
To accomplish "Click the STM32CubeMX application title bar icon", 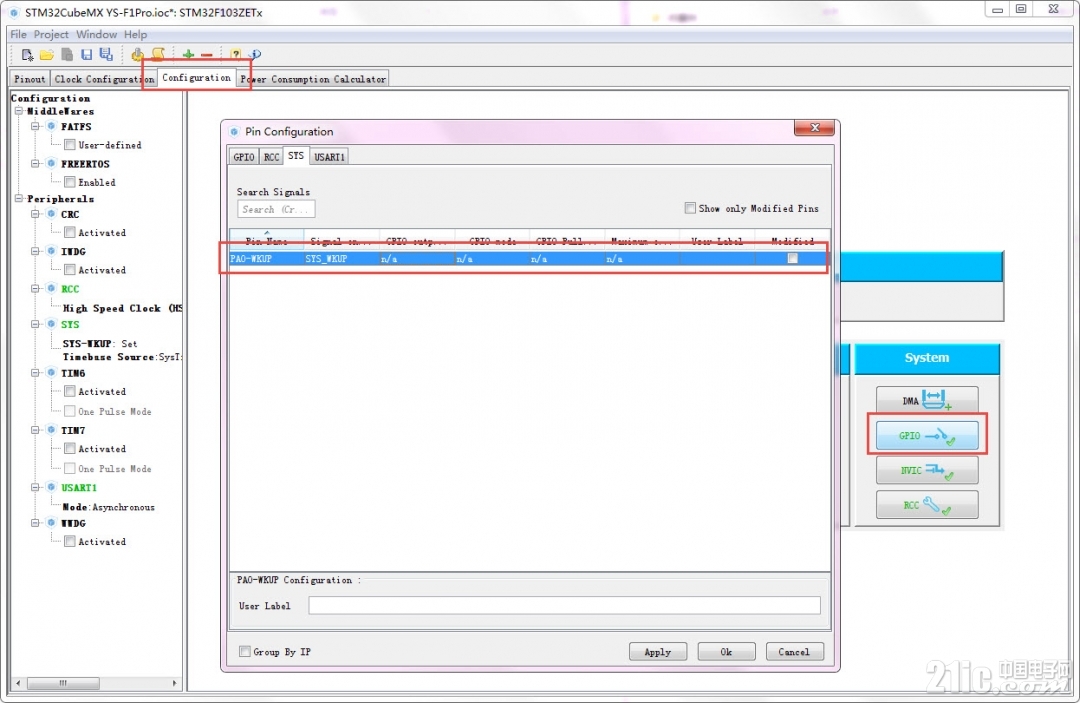I will pyautogui.click(x=14, y=12).
